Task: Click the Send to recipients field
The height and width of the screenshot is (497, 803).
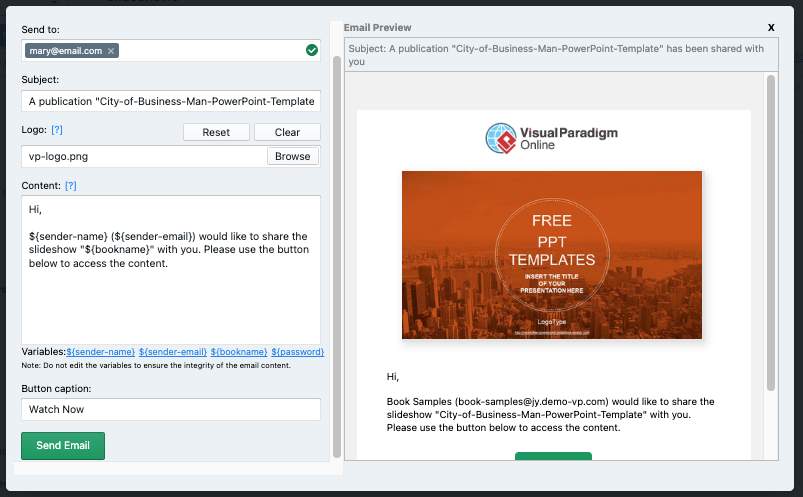Action: (x=210, y=51)
